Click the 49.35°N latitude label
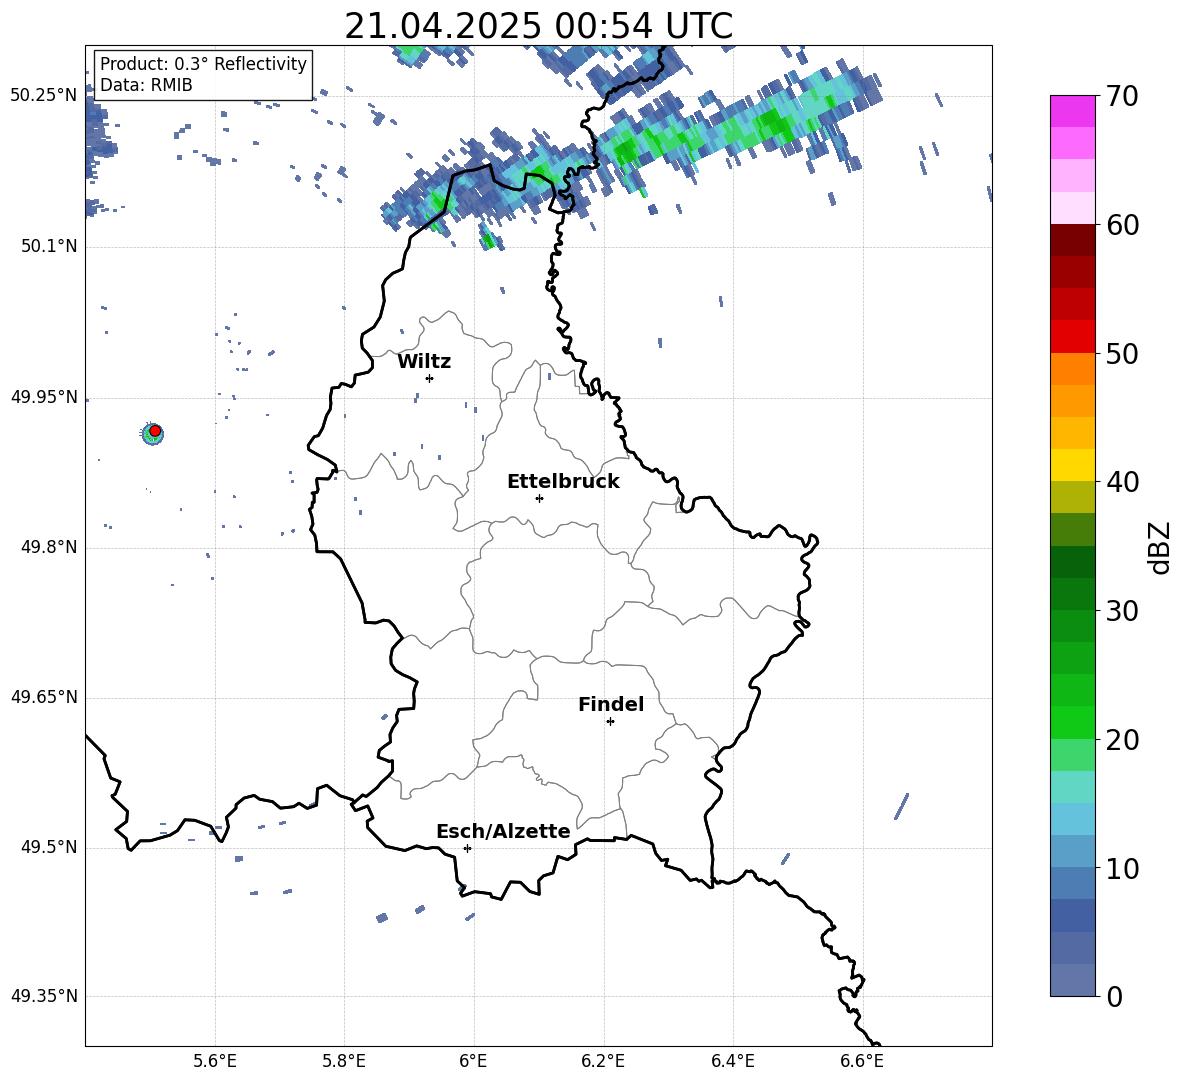This screenshot has height=1081, width=1184. pos(44,996)
